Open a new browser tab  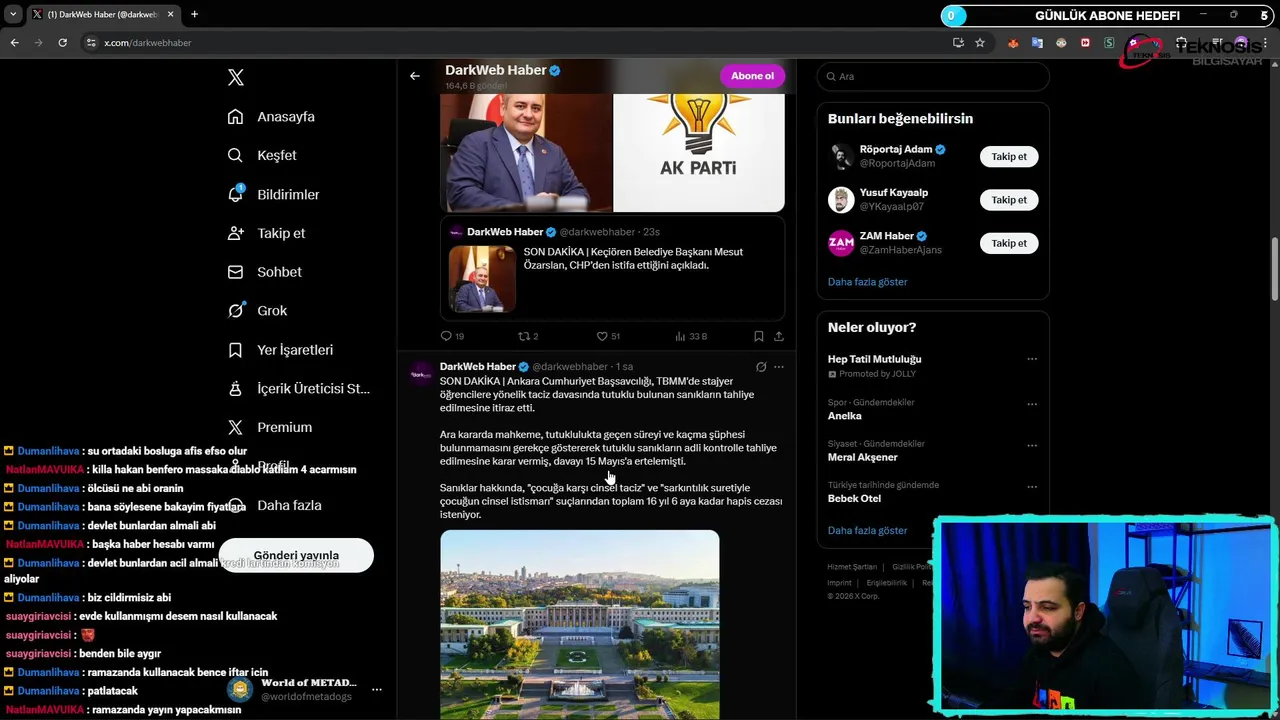[194, 14]
